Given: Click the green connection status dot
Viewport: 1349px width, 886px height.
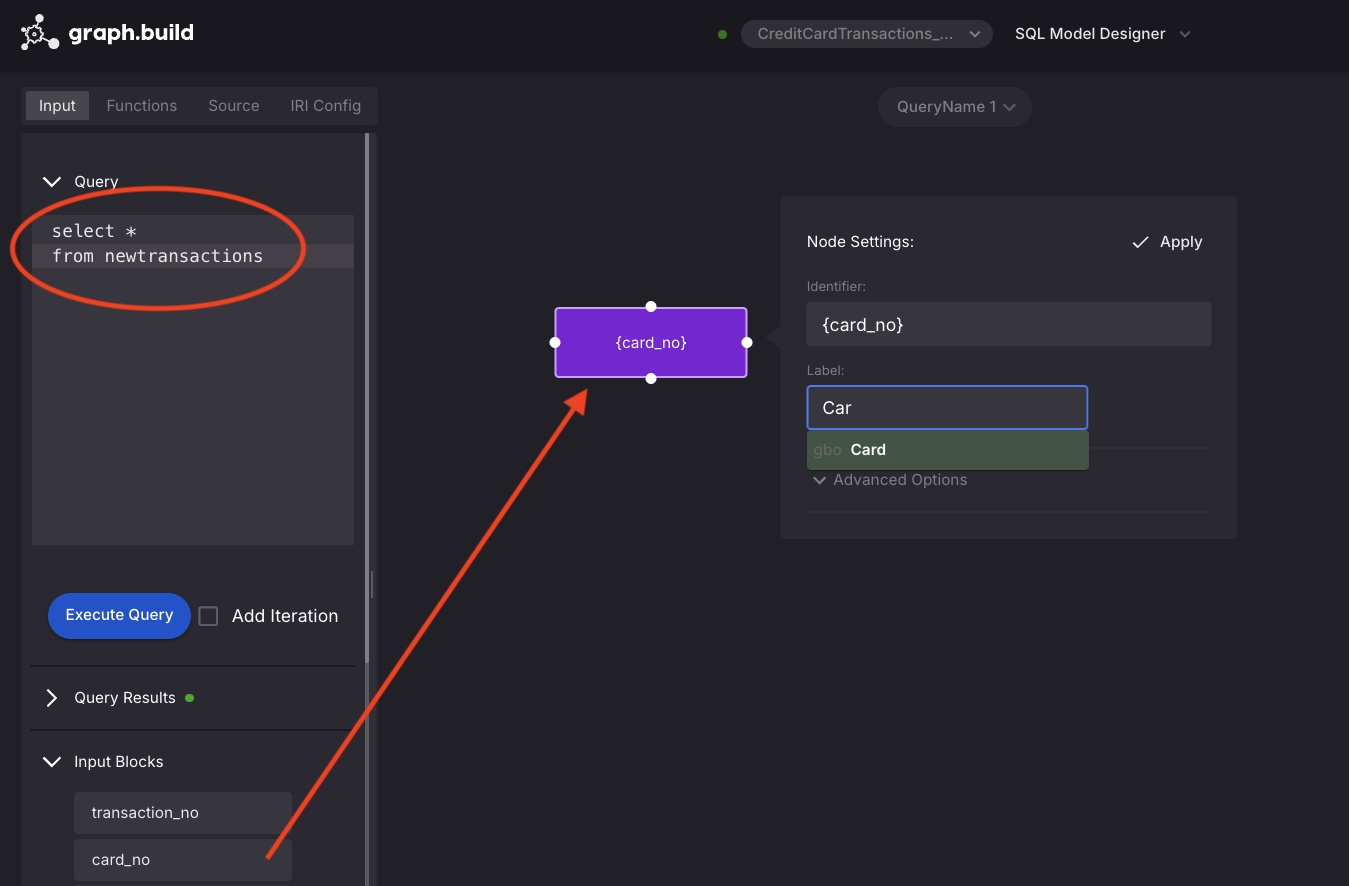Looking at the screenshot, I should click(x=722, y=34).
